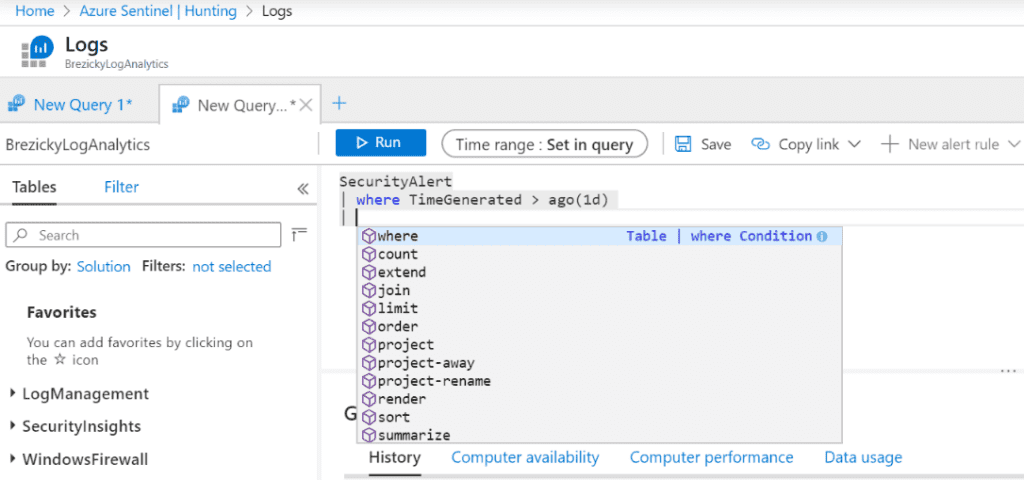Choose the 'sort' operator suggestion
Screen dimensions: 1024x480
(600, 417)
